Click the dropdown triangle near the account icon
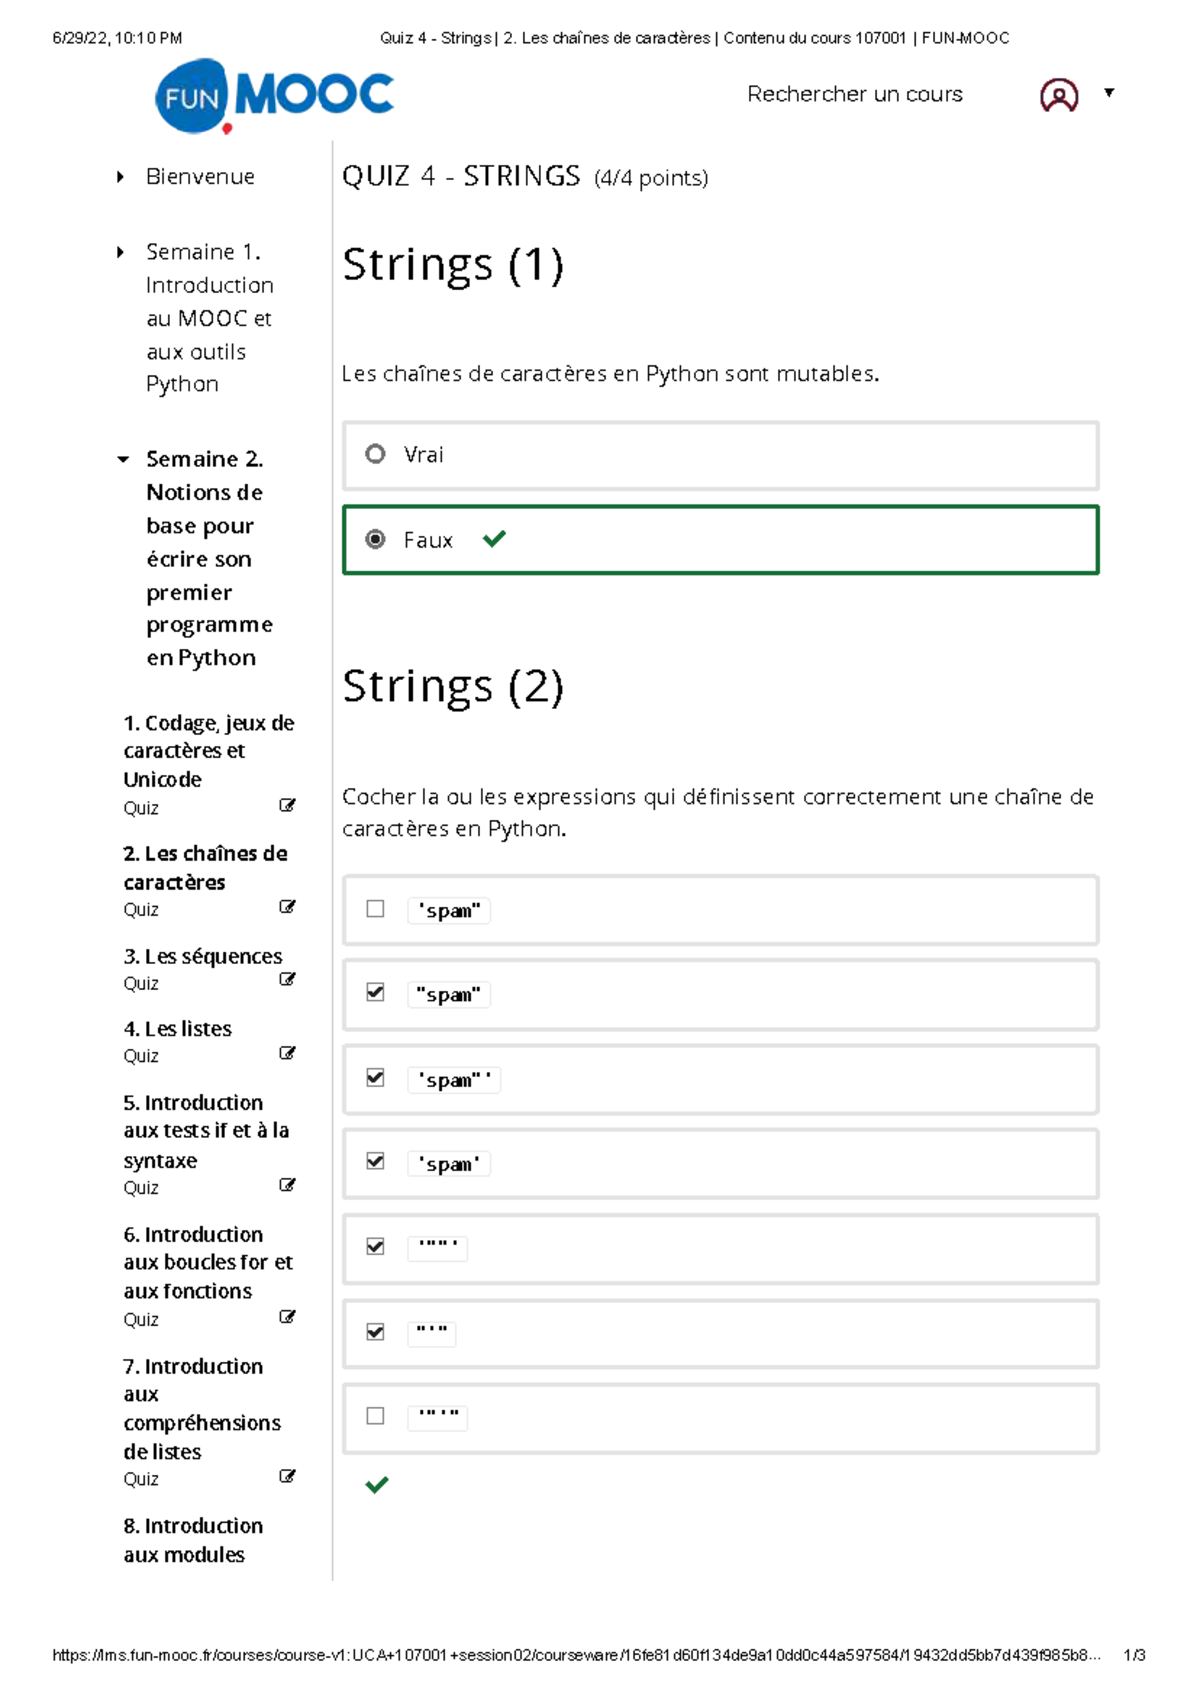This screenshot has height=1694, width=1200. pos(1110,91)
